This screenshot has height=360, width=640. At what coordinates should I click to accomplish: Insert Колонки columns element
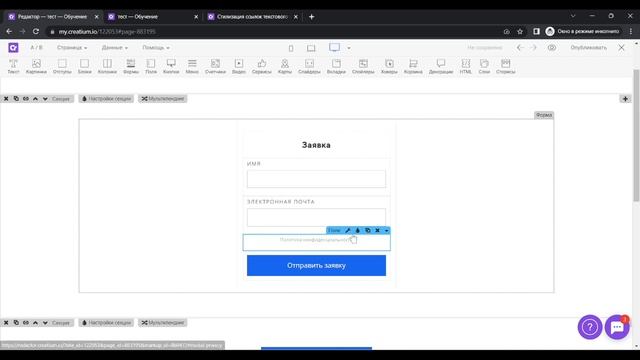107,66
